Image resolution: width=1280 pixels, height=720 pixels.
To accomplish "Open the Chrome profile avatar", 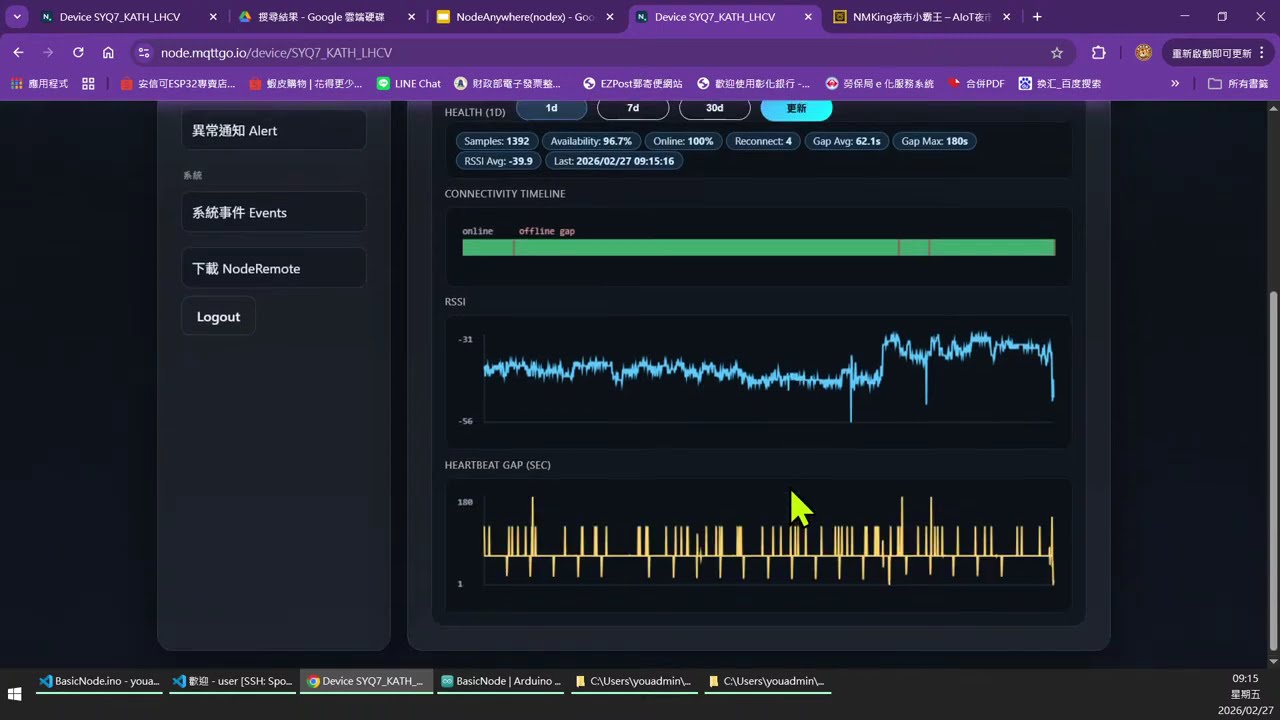I will pos(1144,53).
